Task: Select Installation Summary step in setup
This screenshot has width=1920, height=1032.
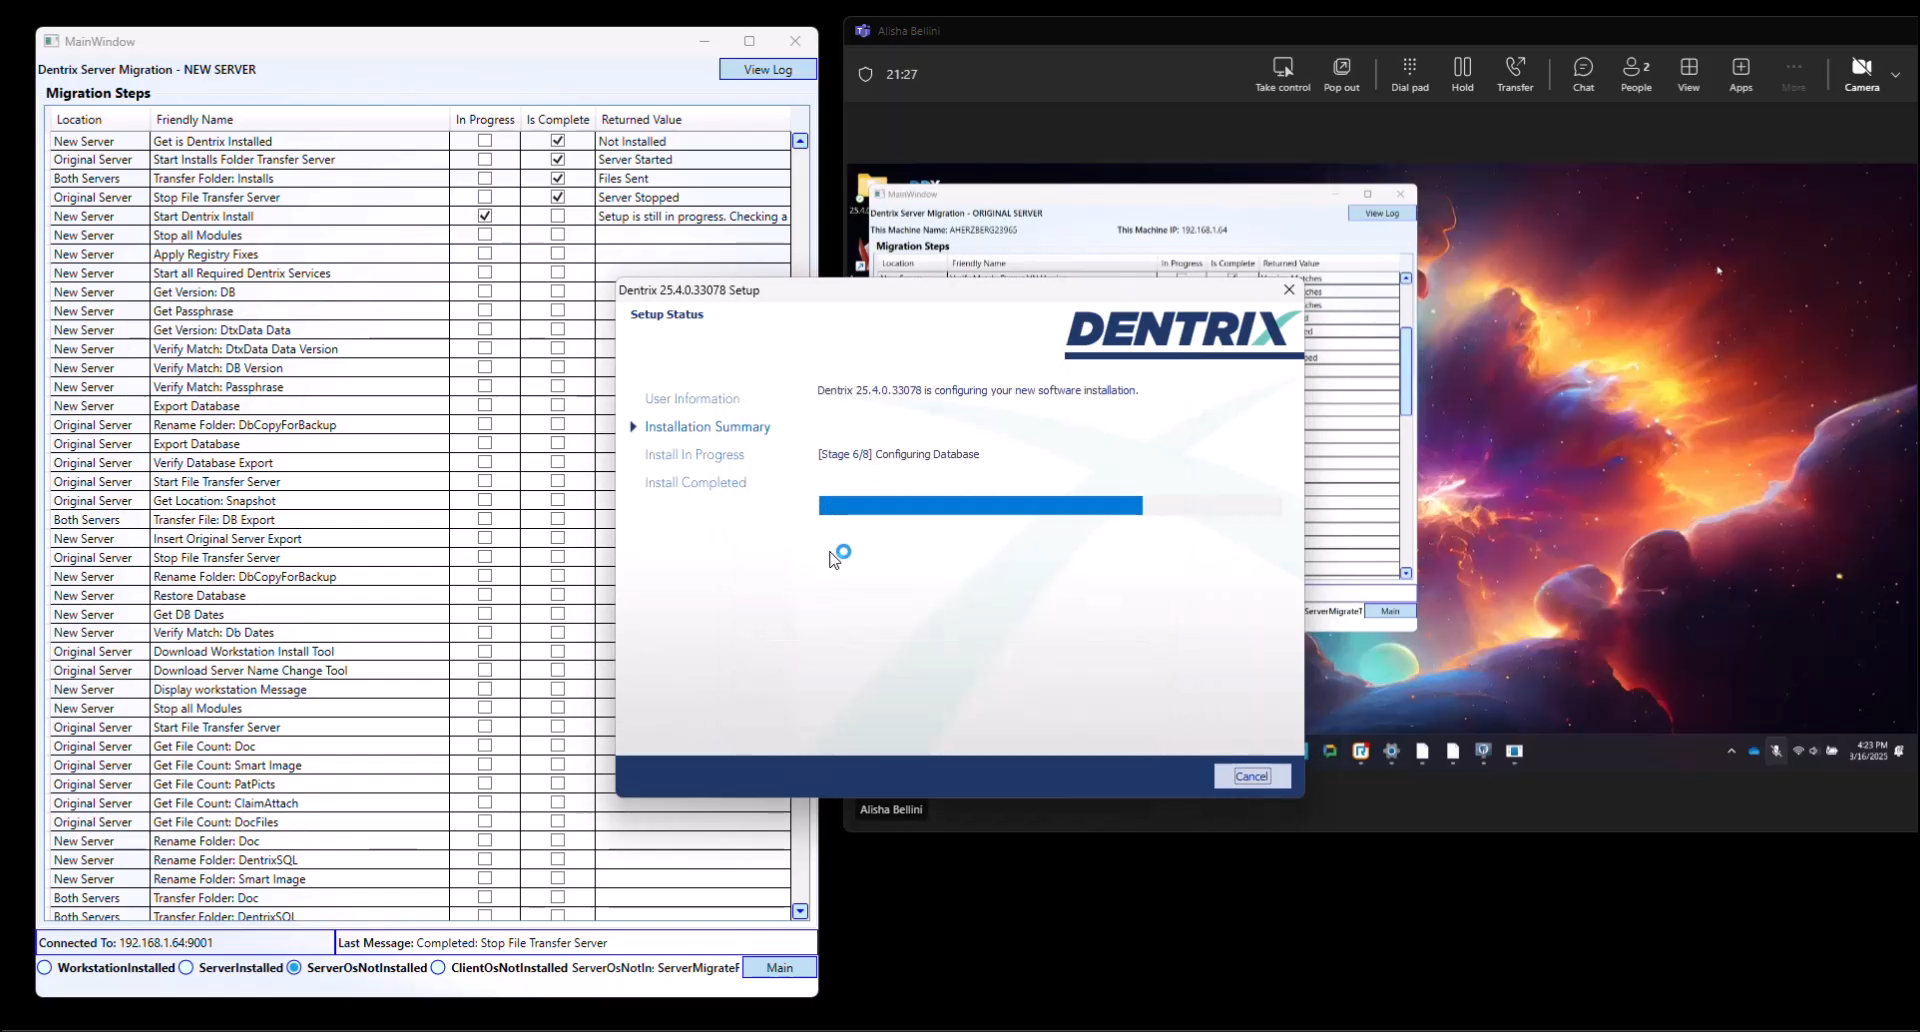Action: point(707,427)
